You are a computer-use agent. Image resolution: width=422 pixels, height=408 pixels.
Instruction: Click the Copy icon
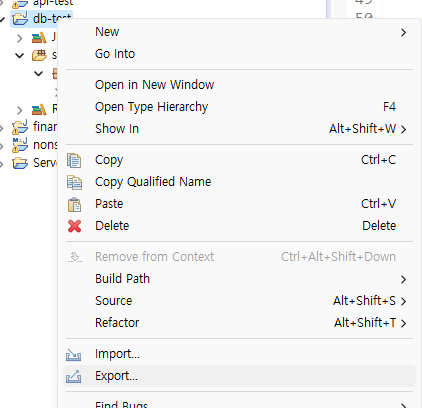pos(74,160)
